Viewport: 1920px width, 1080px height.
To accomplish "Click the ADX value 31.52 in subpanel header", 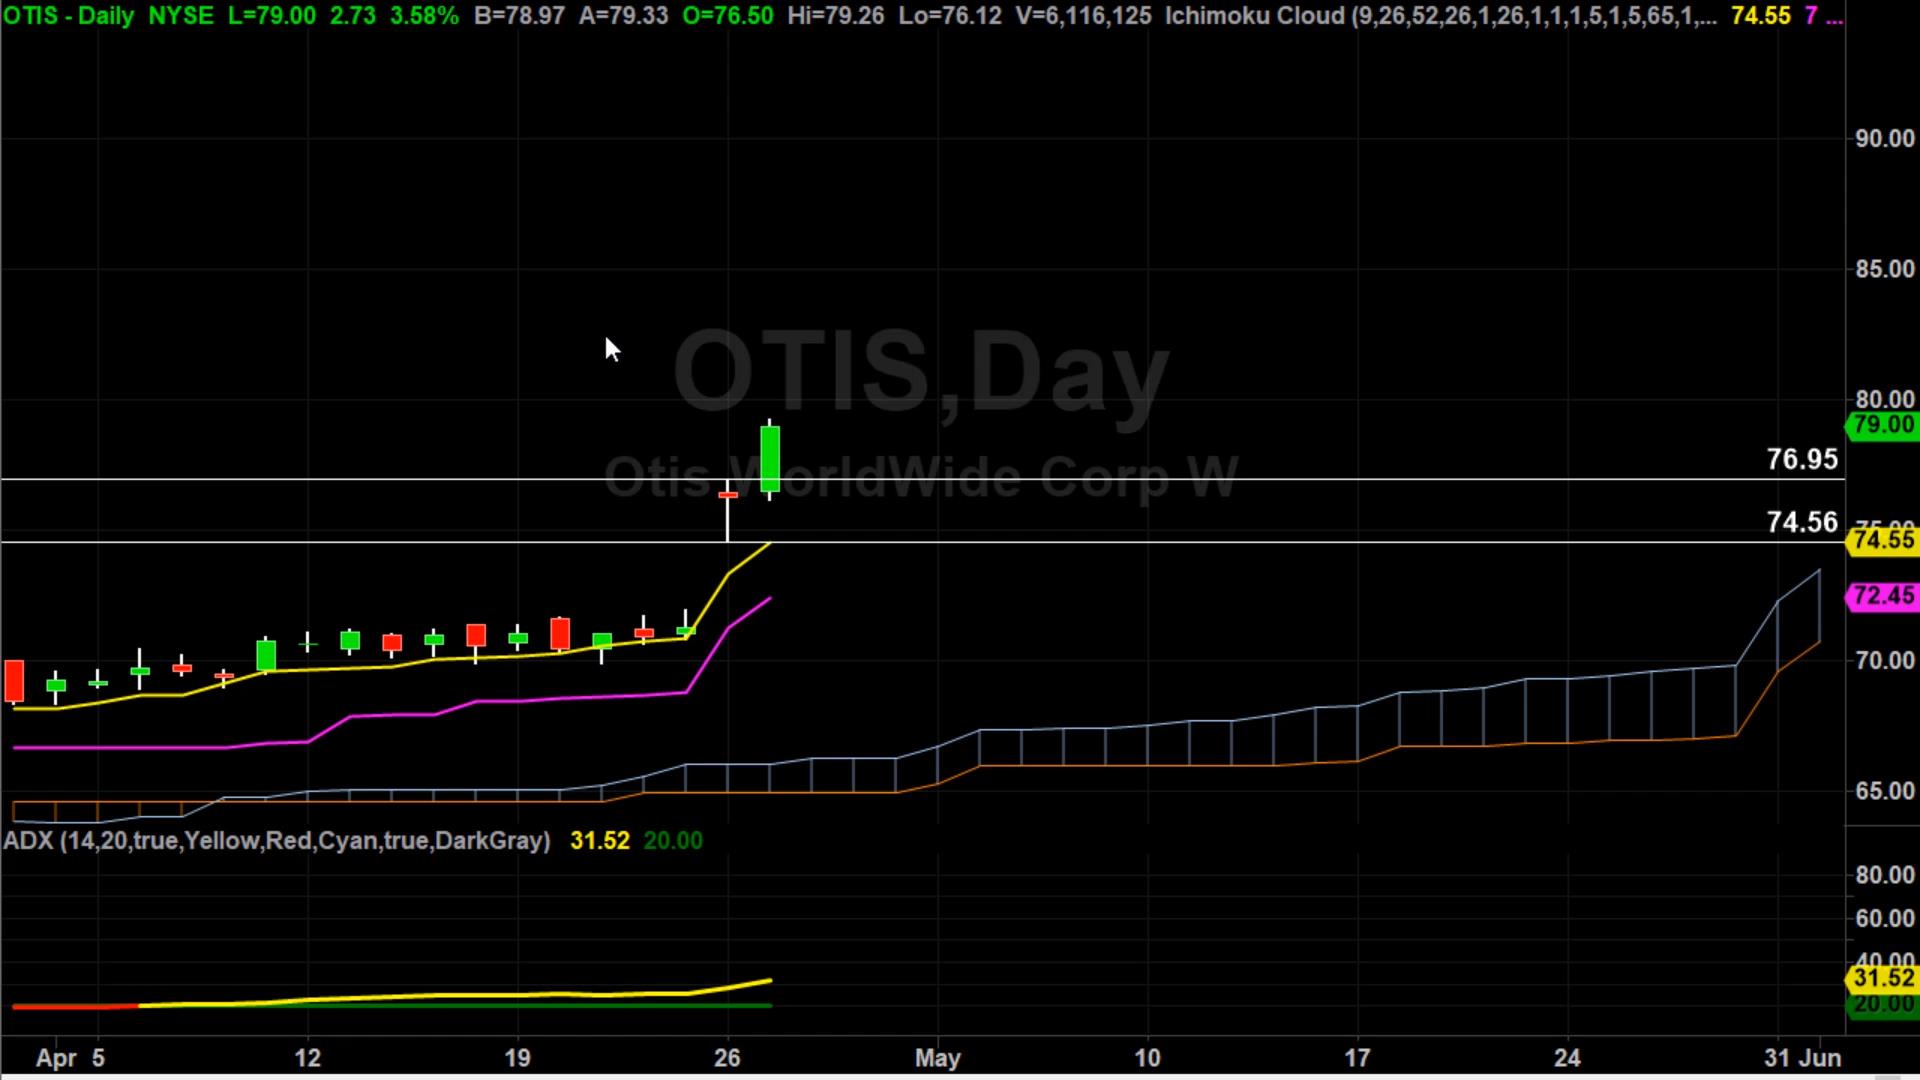I will (600, 840).
